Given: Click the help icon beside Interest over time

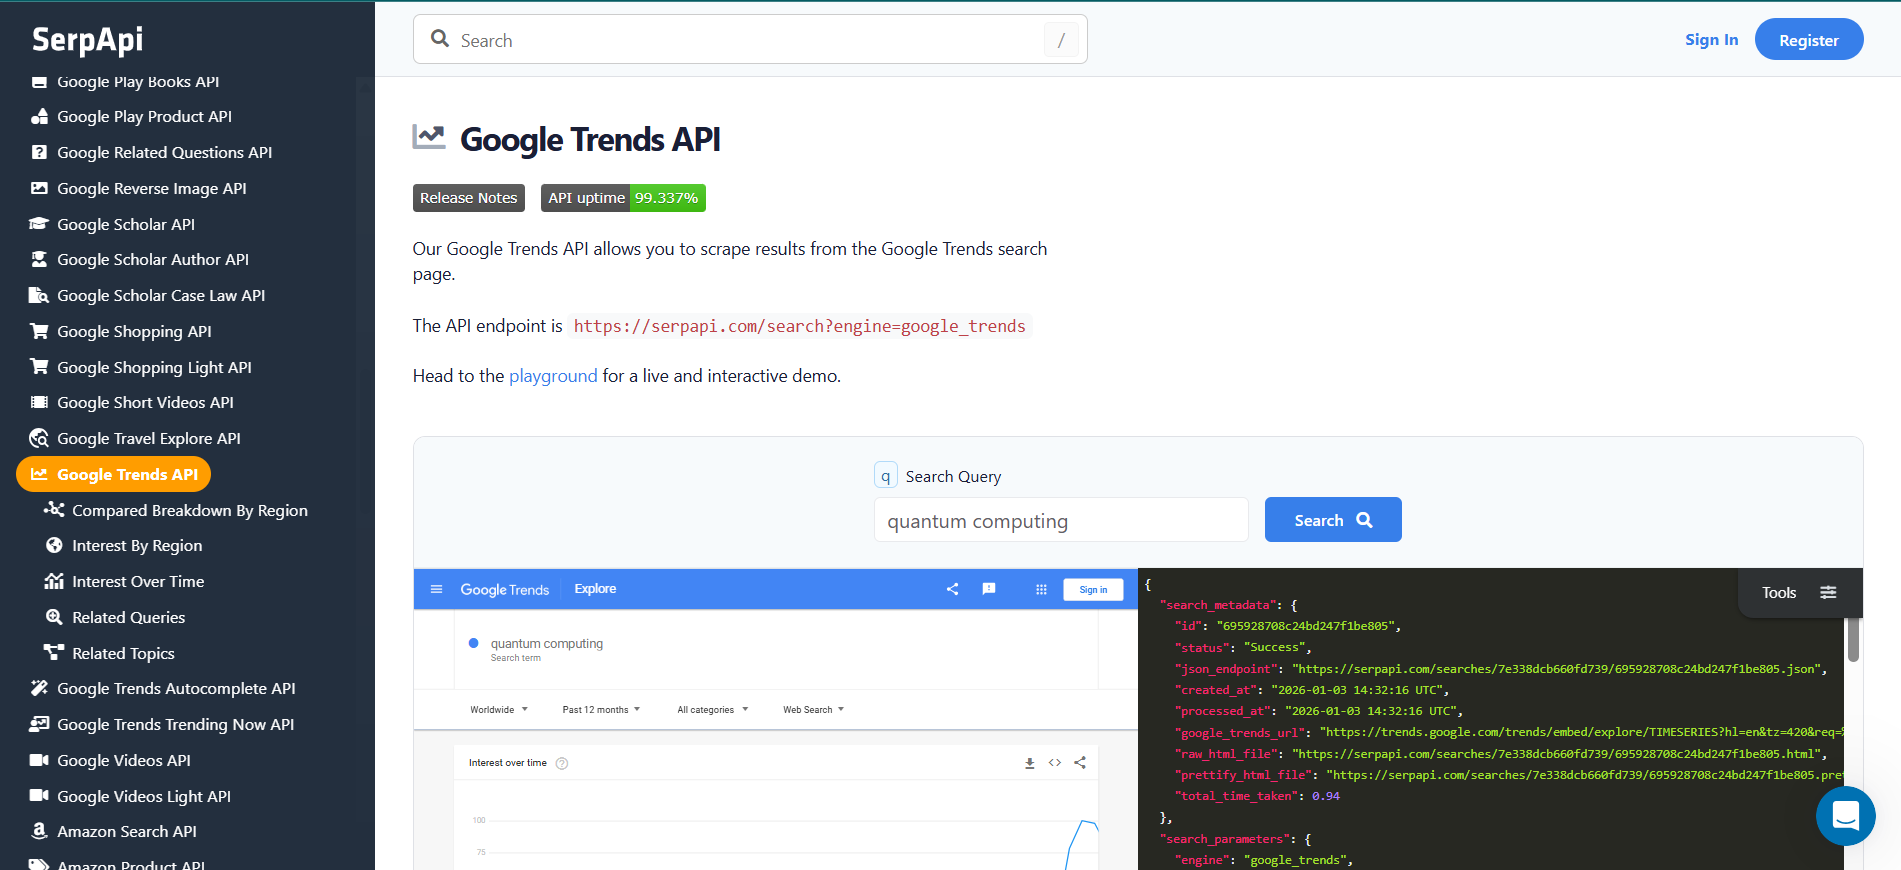Looking at the screenshot, I should point(562,764).
